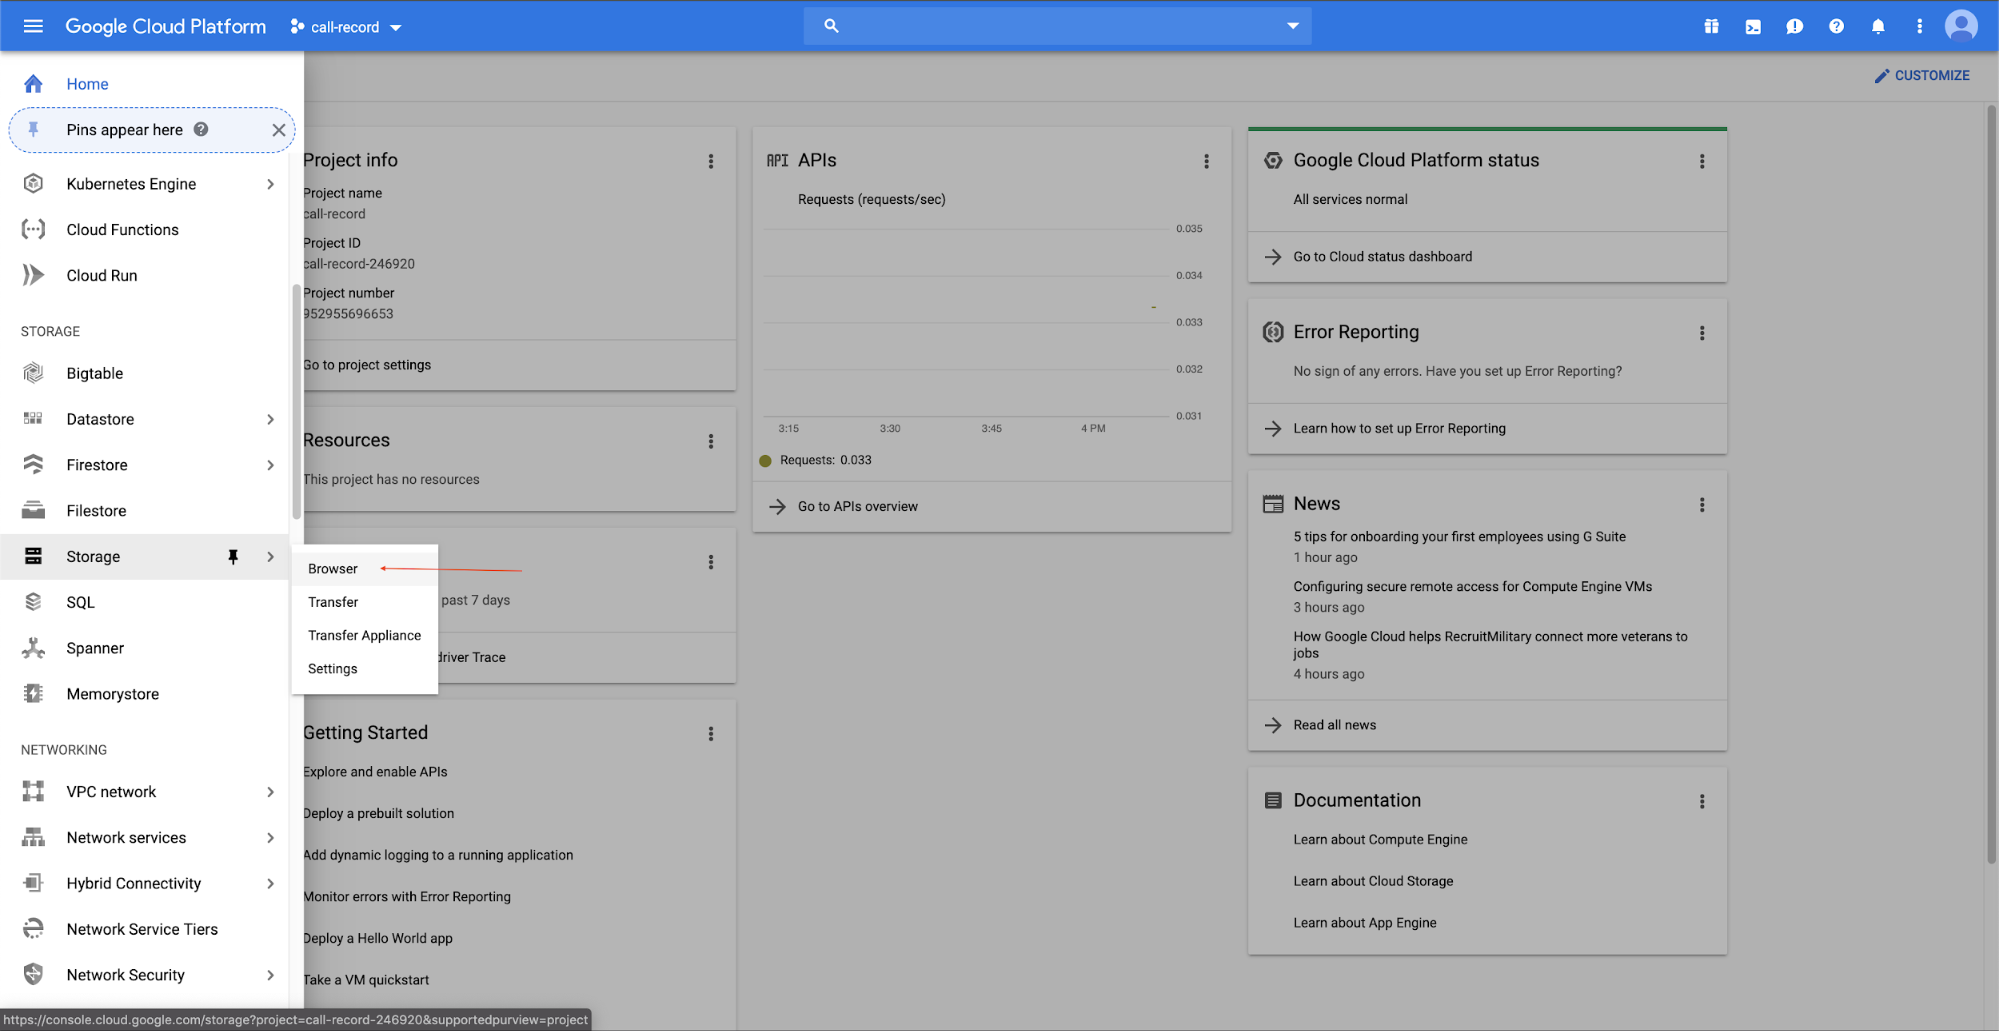Select Transfer Appliance in Storage submenu
1999x1032 pixels.
pyautogui.click(x=364, y=635)
